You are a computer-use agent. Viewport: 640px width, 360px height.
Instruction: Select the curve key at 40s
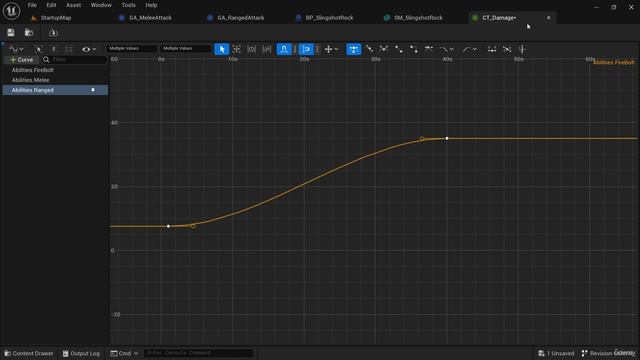pos(447,138)
